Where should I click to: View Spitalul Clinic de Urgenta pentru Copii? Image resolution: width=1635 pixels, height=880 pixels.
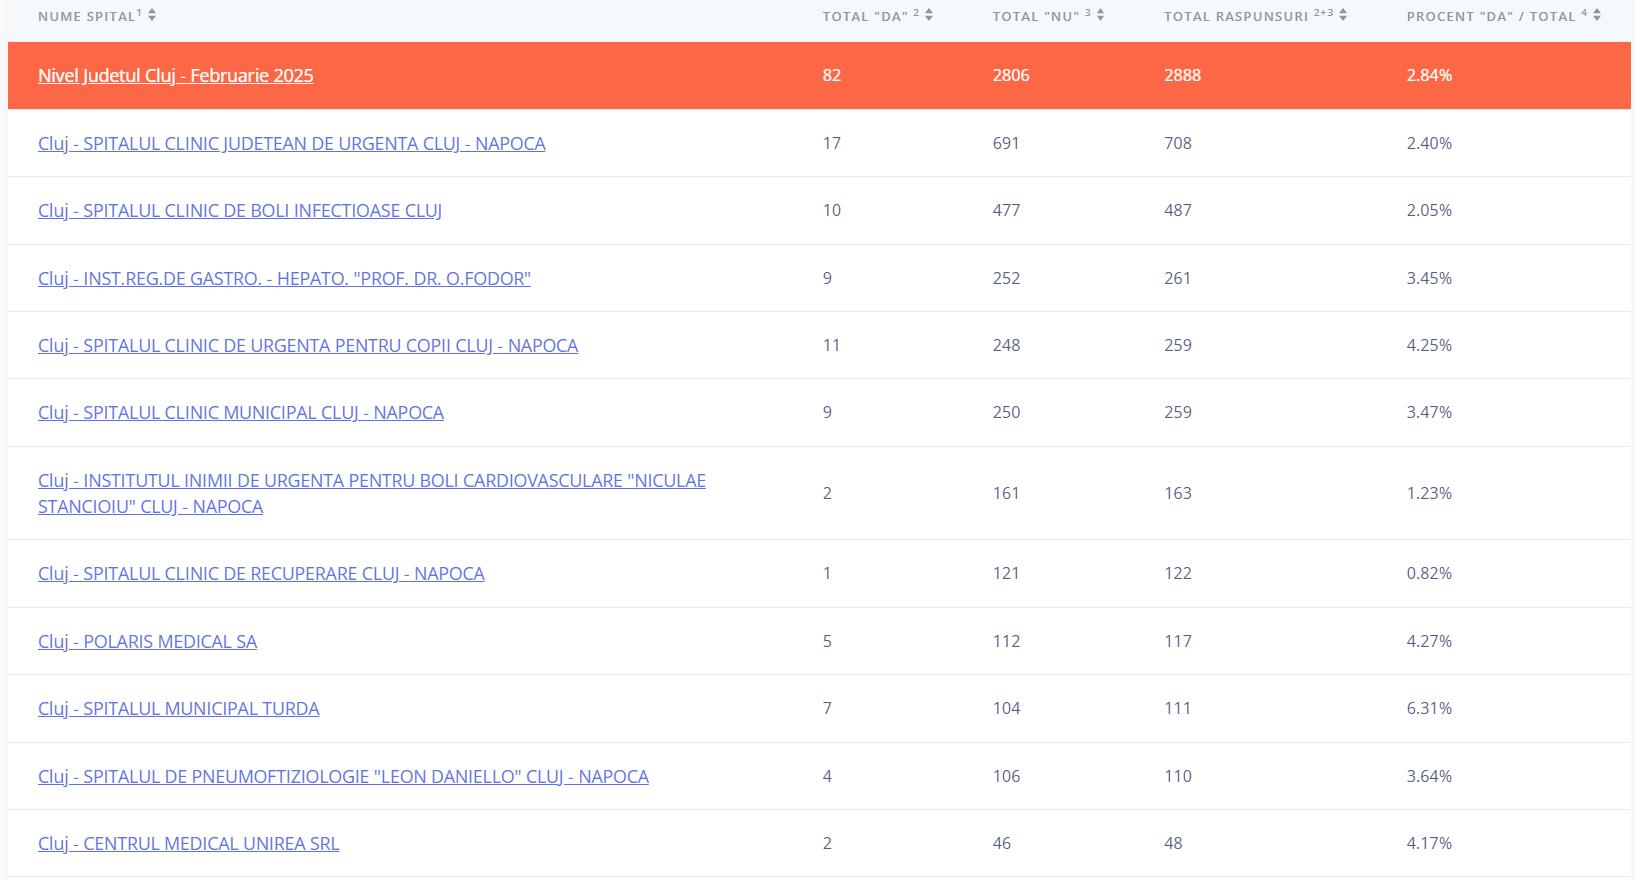307,346
